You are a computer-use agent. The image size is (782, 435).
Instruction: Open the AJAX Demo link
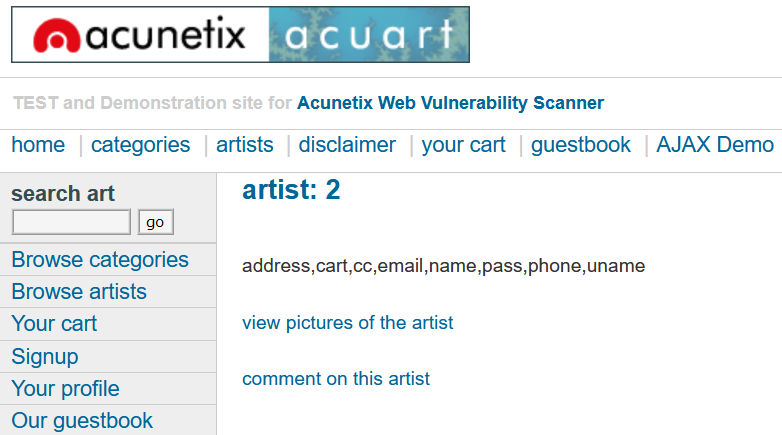(x=715, y=145)
